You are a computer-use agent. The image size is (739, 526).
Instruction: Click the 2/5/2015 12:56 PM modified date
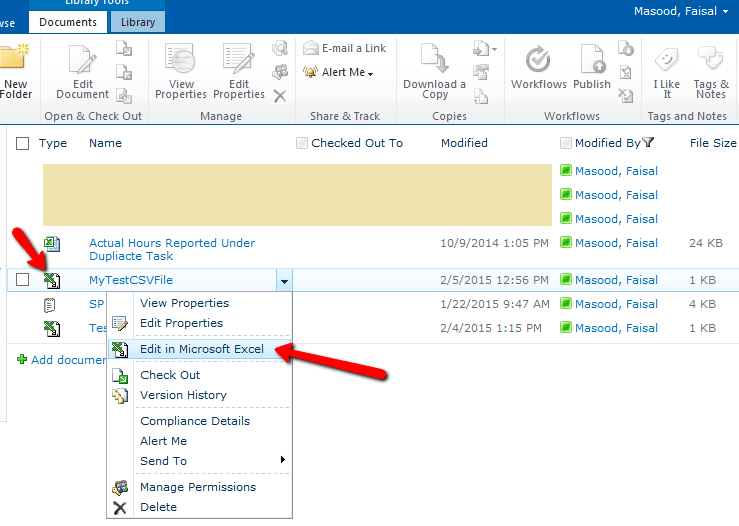tap(494, 280)
